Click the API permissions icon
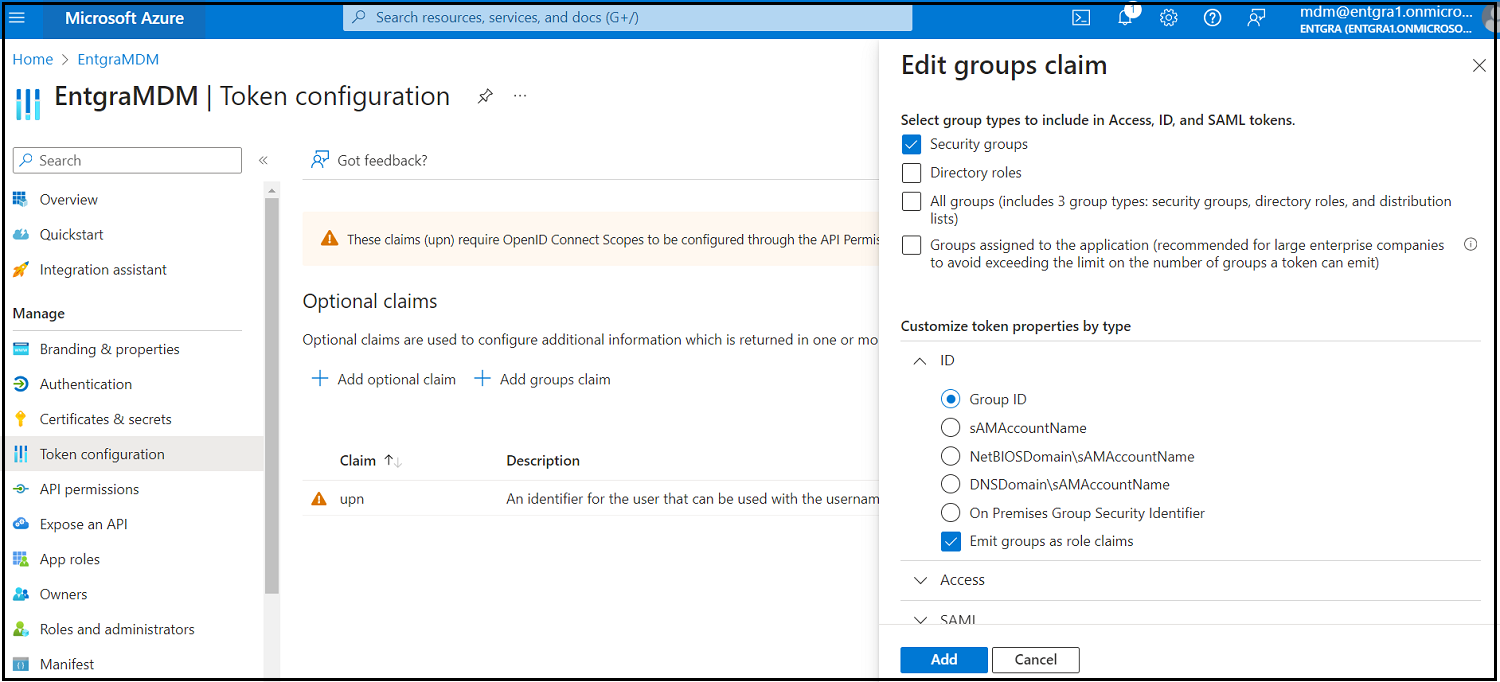Screen dimensions: 1500x682 coord(20,489)
